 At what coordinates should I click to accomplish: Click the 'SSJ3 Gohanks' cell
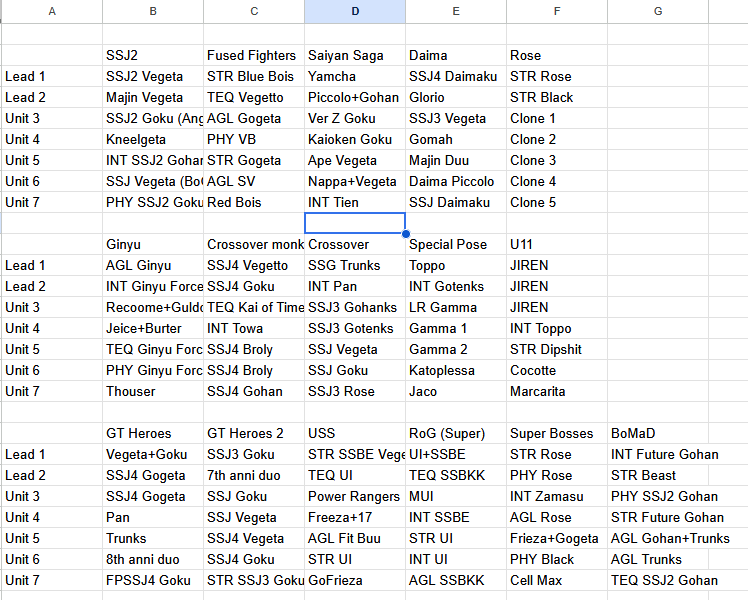pyautogui.click(x=355, y=307)
